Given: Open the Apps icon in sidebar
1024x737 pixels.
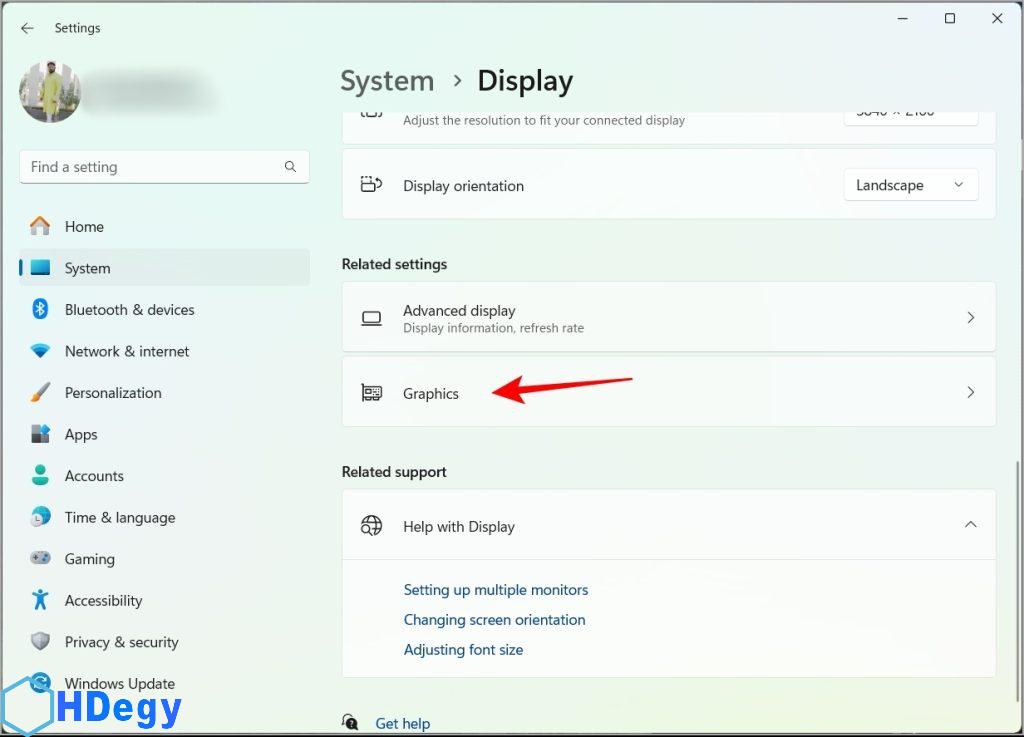Looking at the screenshot, I should tap(40, 434).
